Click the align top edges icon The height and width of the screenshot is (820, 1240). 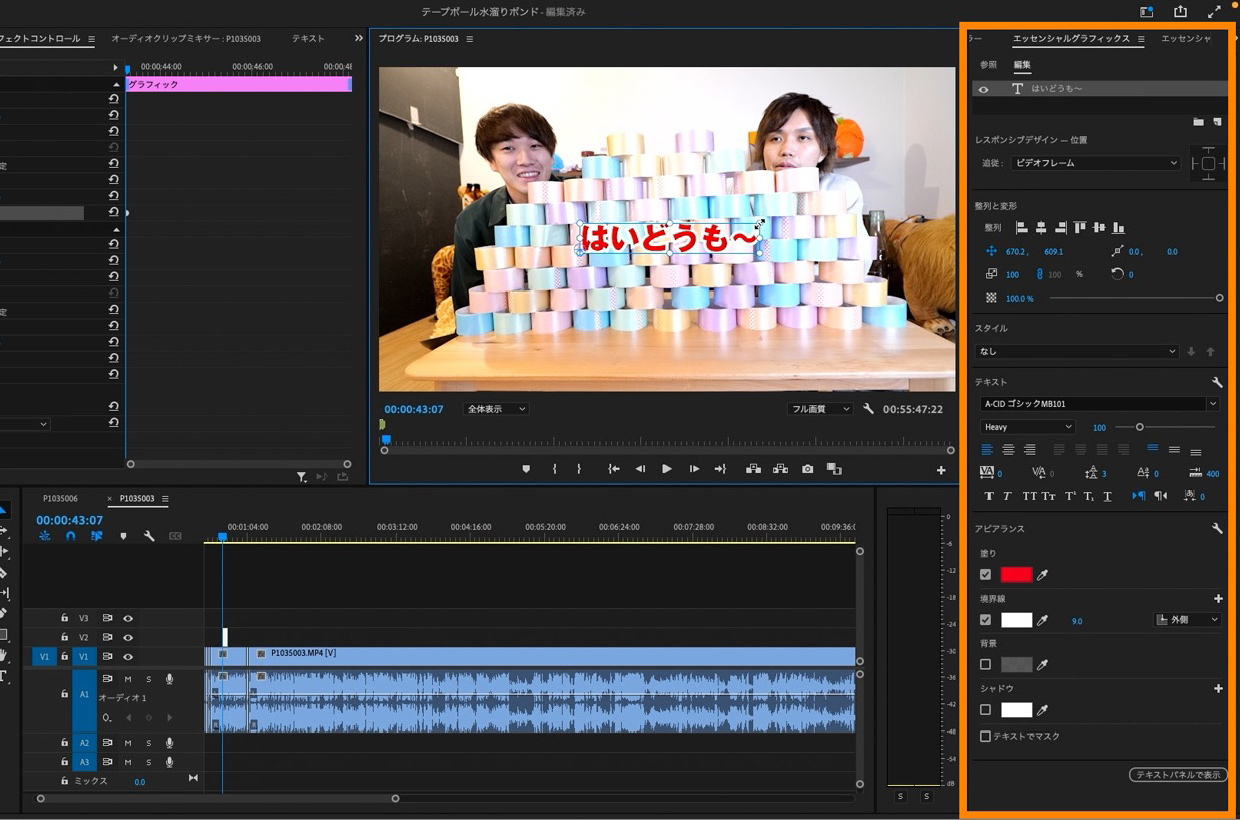click(x=1080, y=228)
